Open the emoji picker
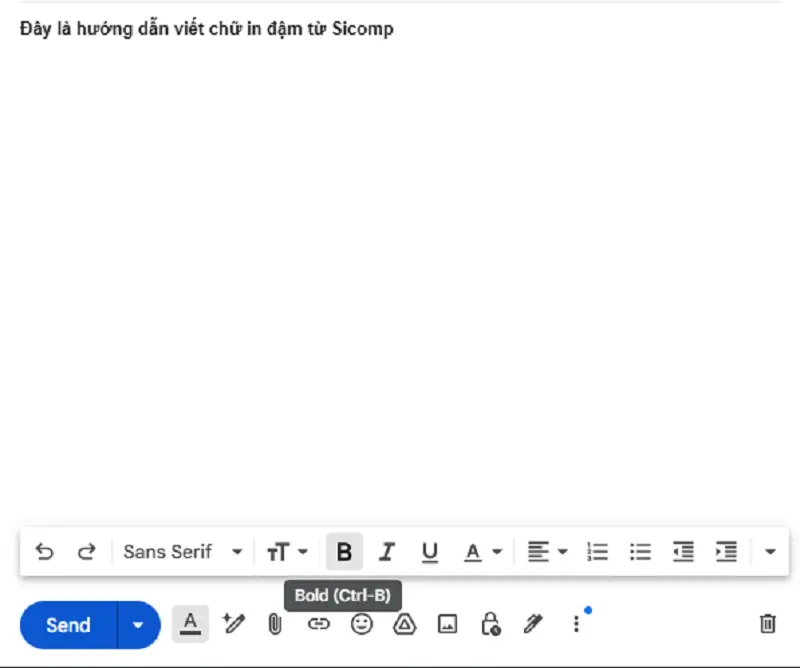The height and width of the screenshot is (668, 800). (x=362, y=624)
